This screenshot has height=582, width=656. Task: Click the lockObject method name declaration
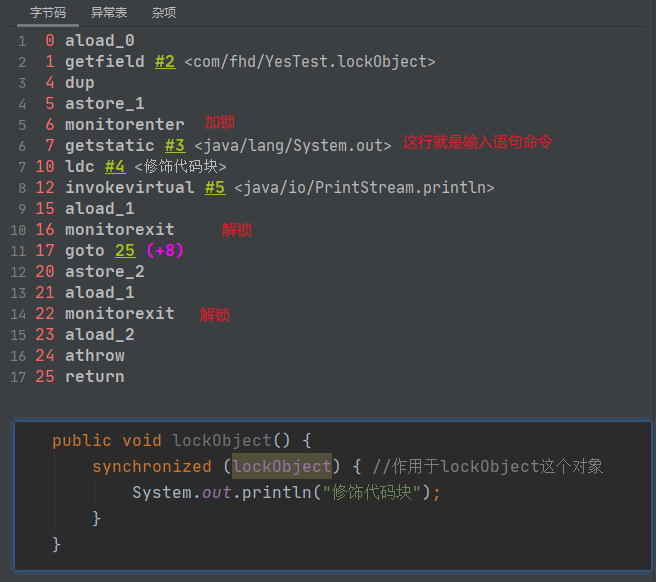pos(222,441)
